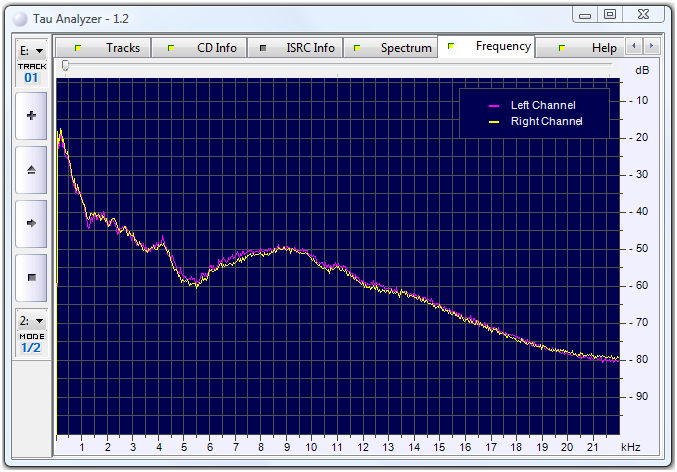Screen dimensions: 677x472
Task: Click the plus button in the sidebar
Action: (x=30, y=116)
